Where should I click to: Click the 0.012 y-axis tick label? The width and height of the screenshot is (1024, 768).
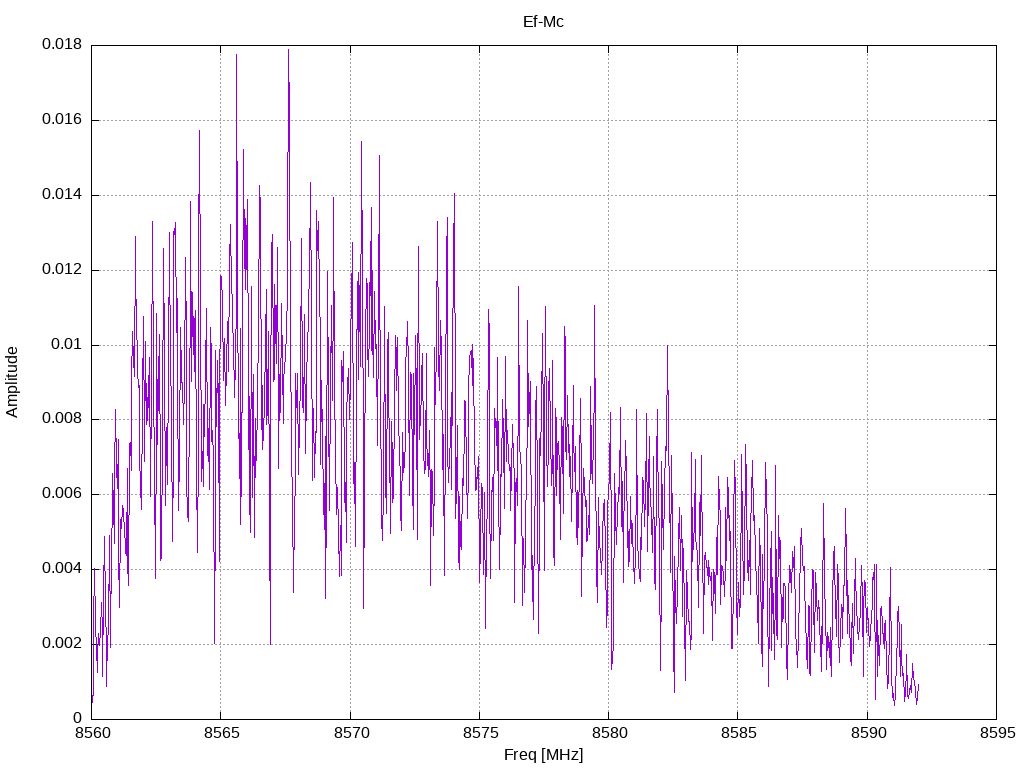tap(62, 269)
